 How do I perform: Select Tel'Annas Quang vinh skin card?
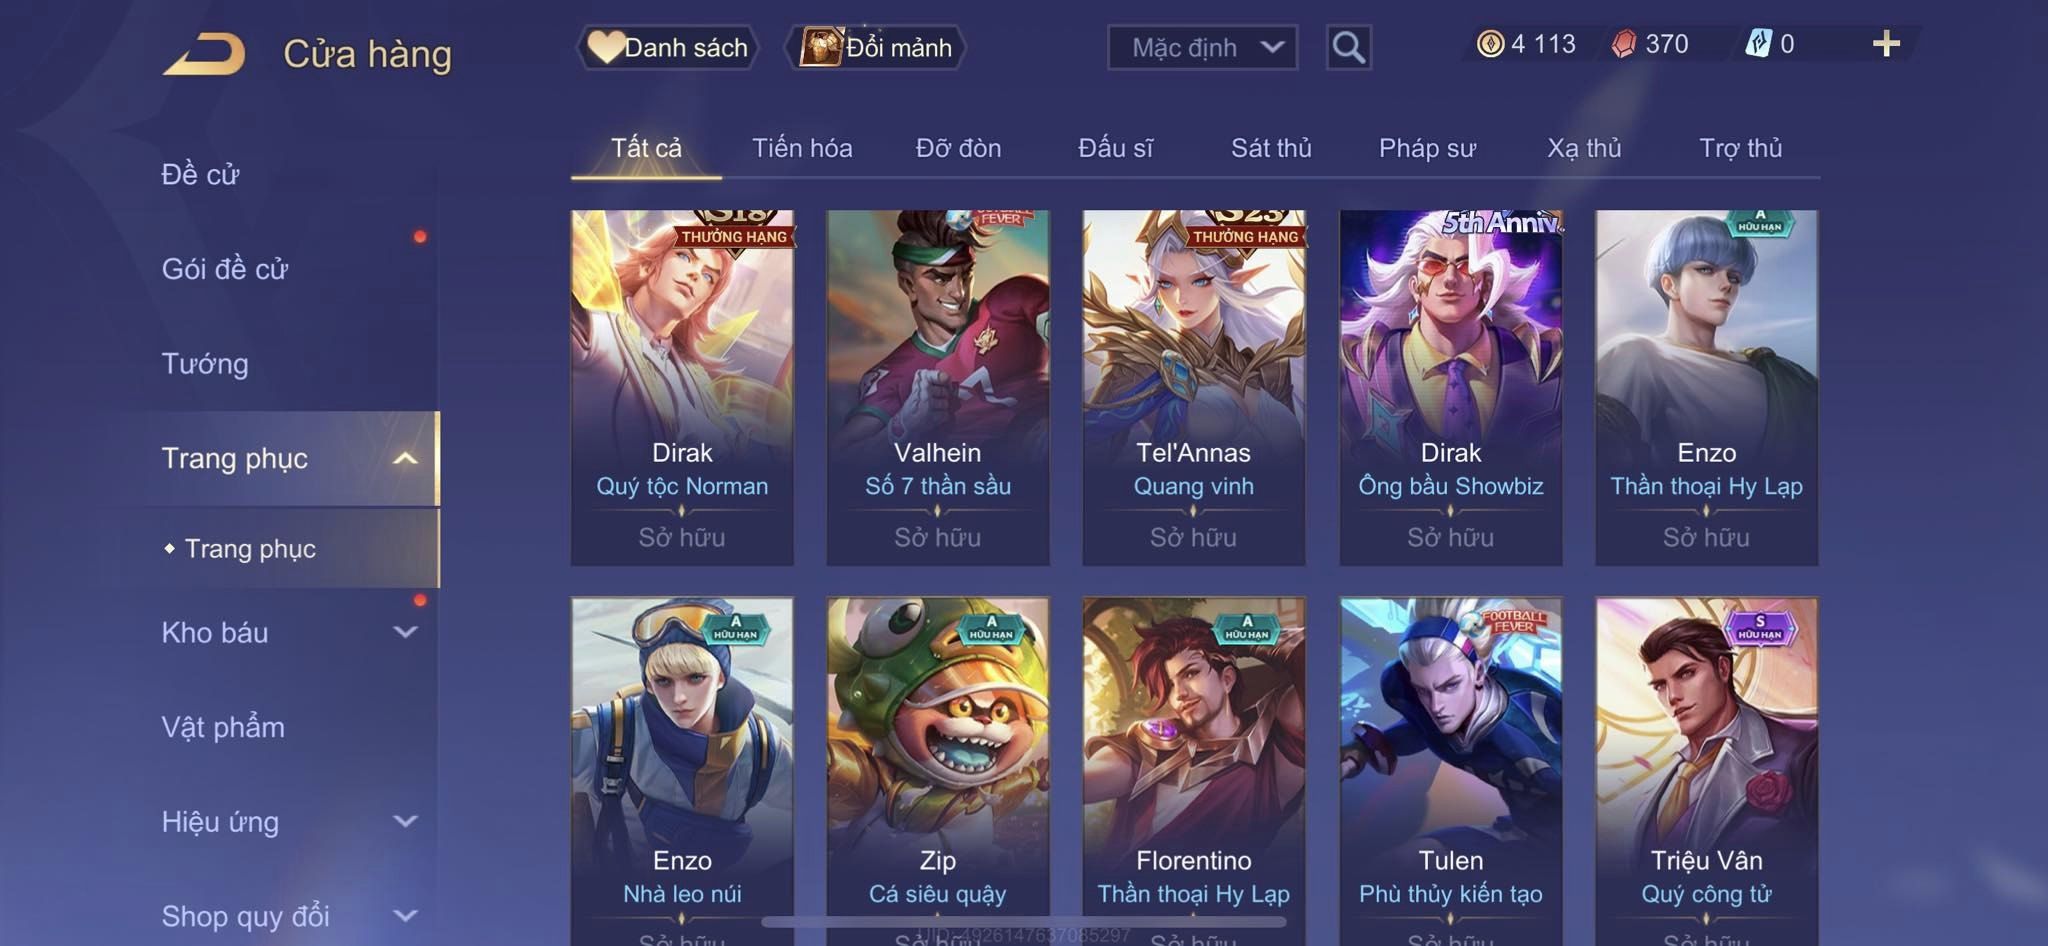coord(1193,388)
